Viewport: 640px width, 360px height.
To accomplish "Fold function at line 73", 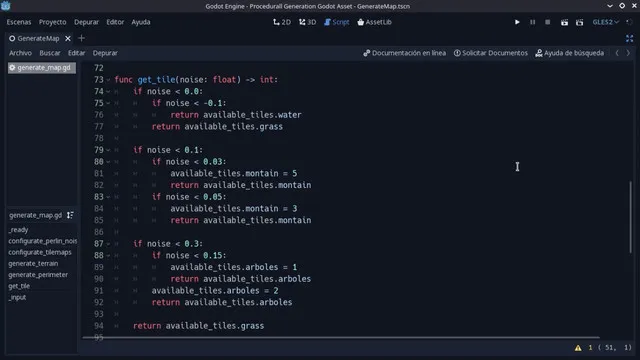I will tap(108, 80).
